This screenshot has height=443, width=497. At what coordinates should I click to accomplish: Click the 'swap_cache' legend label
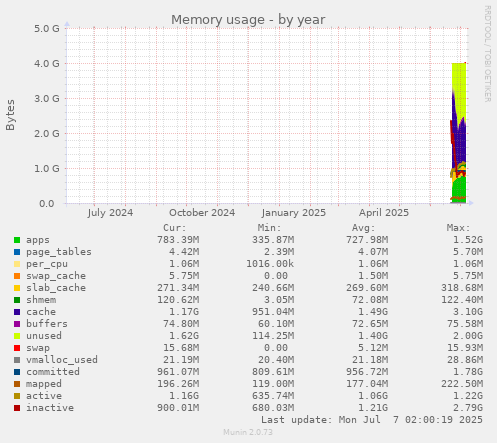(x=56, y=276)
